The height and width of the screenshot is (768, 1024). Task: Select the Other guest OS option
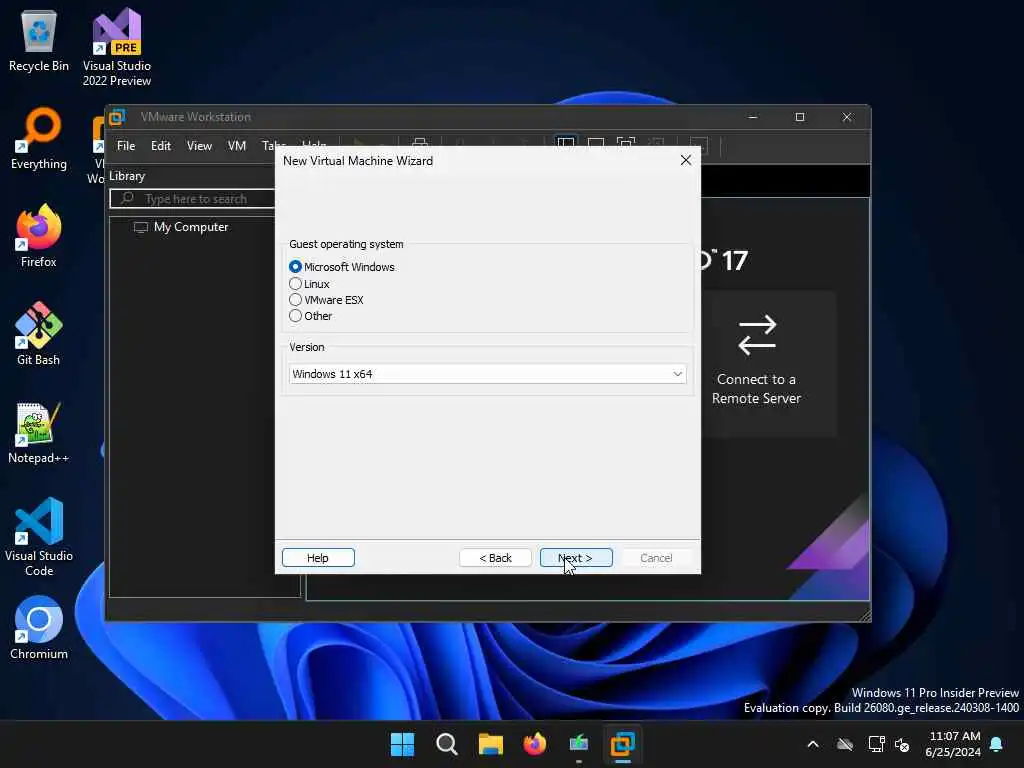(x=295, y=316)
